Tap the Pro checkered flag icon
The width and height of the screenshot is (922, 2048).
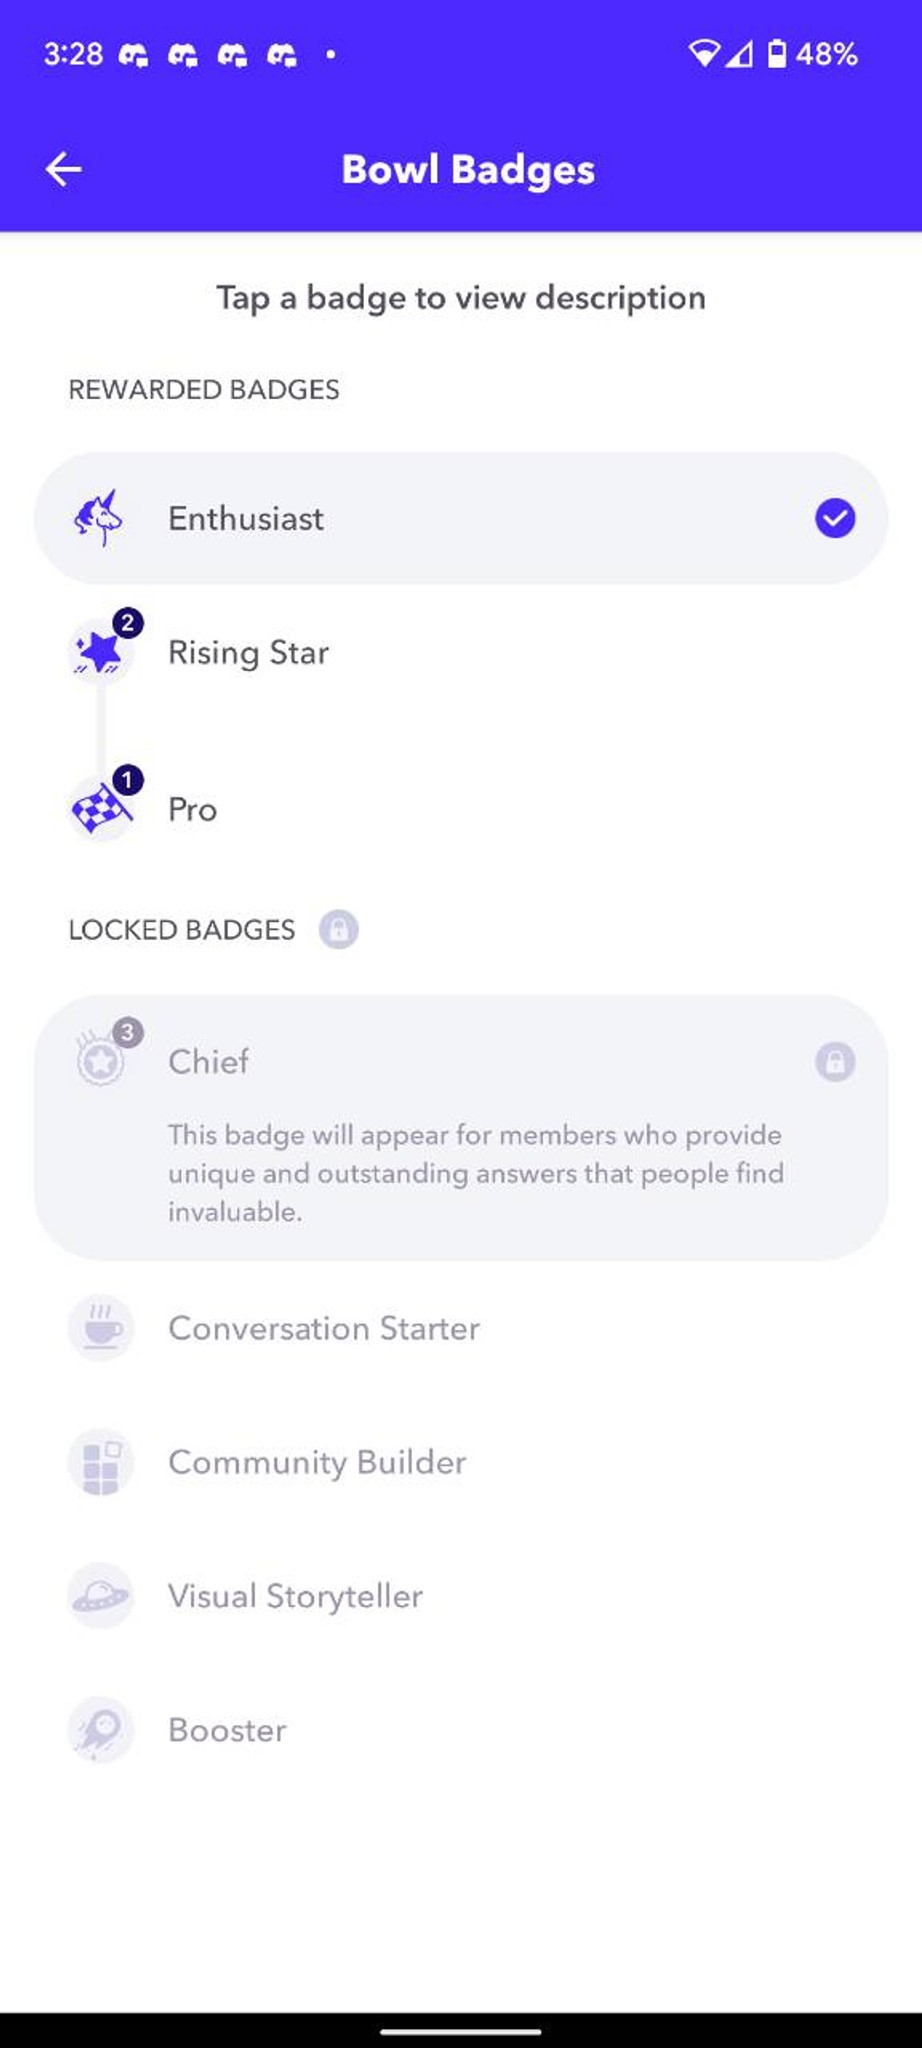point(100,808)
